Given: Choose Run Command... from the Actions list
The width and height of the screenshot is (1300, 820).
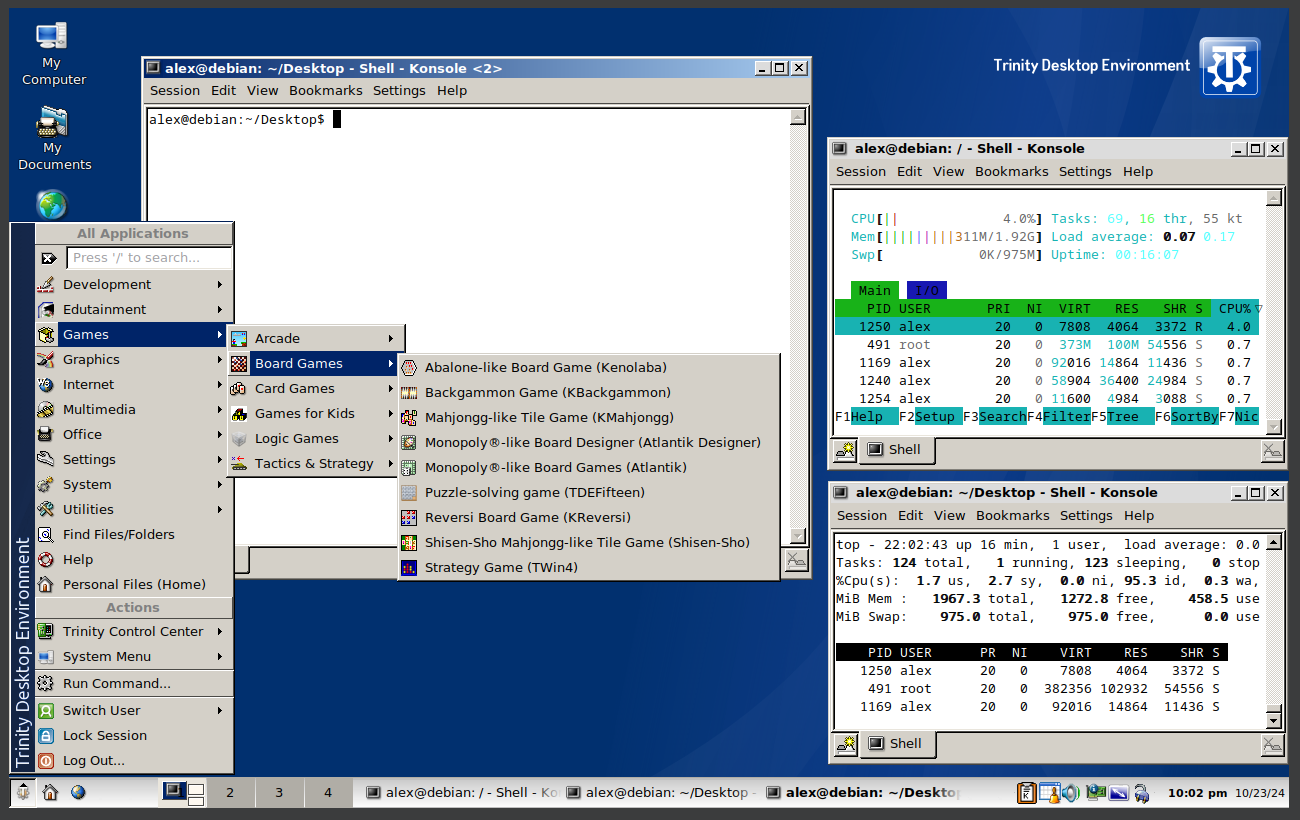Looking at the screenshot, I should tap(116, 683).
